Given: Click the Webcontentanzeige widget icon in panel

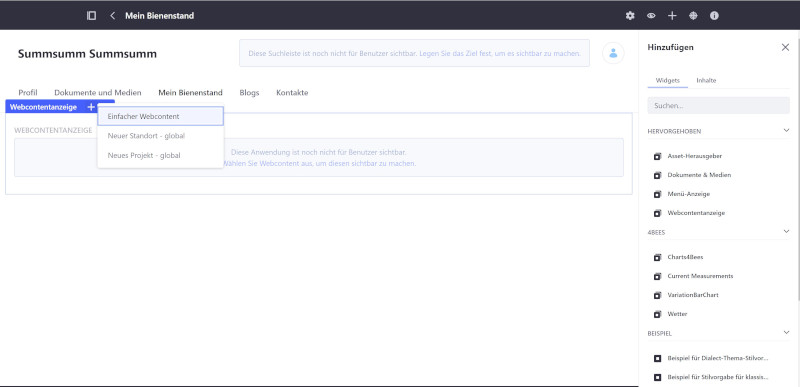Looking at the screenshot, I should 657,213.
